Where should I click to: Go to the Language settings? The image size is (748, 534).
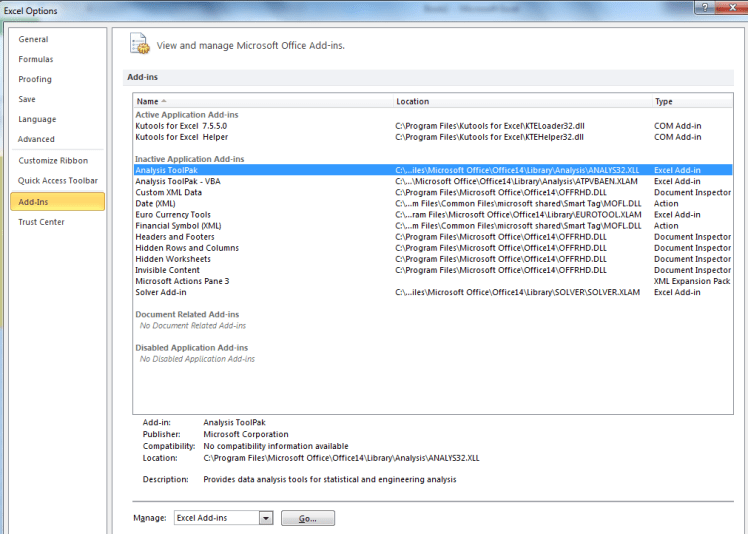[x=37, y=120]
